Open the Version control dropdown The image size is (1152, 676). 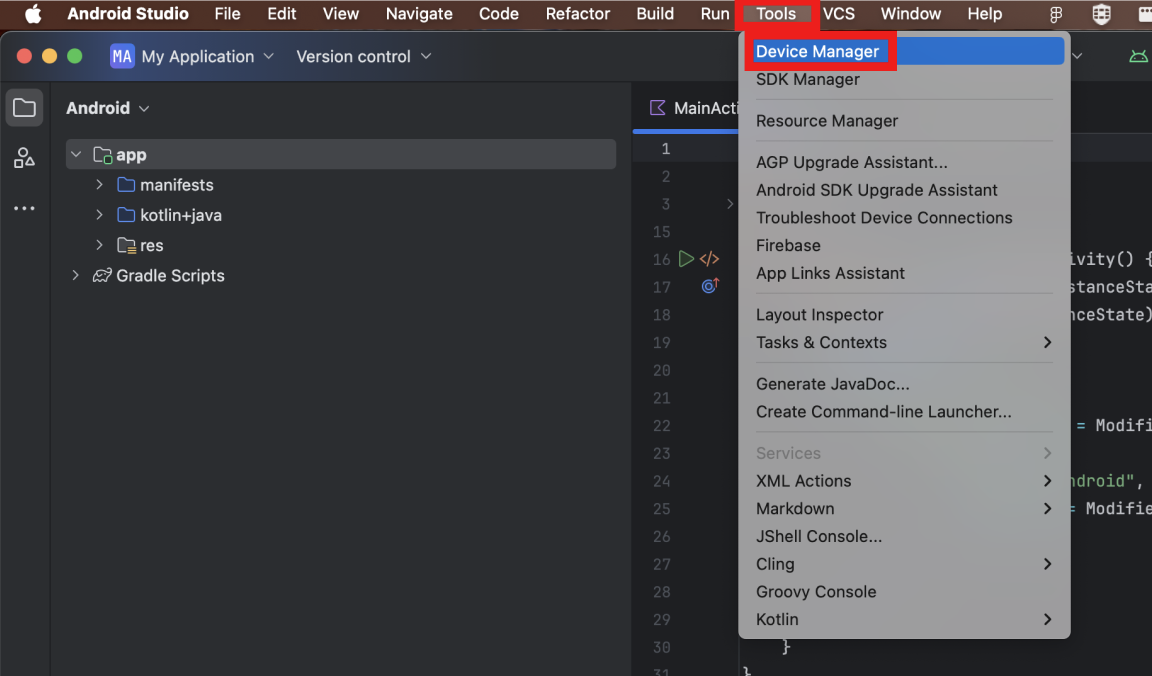(363, 57)
